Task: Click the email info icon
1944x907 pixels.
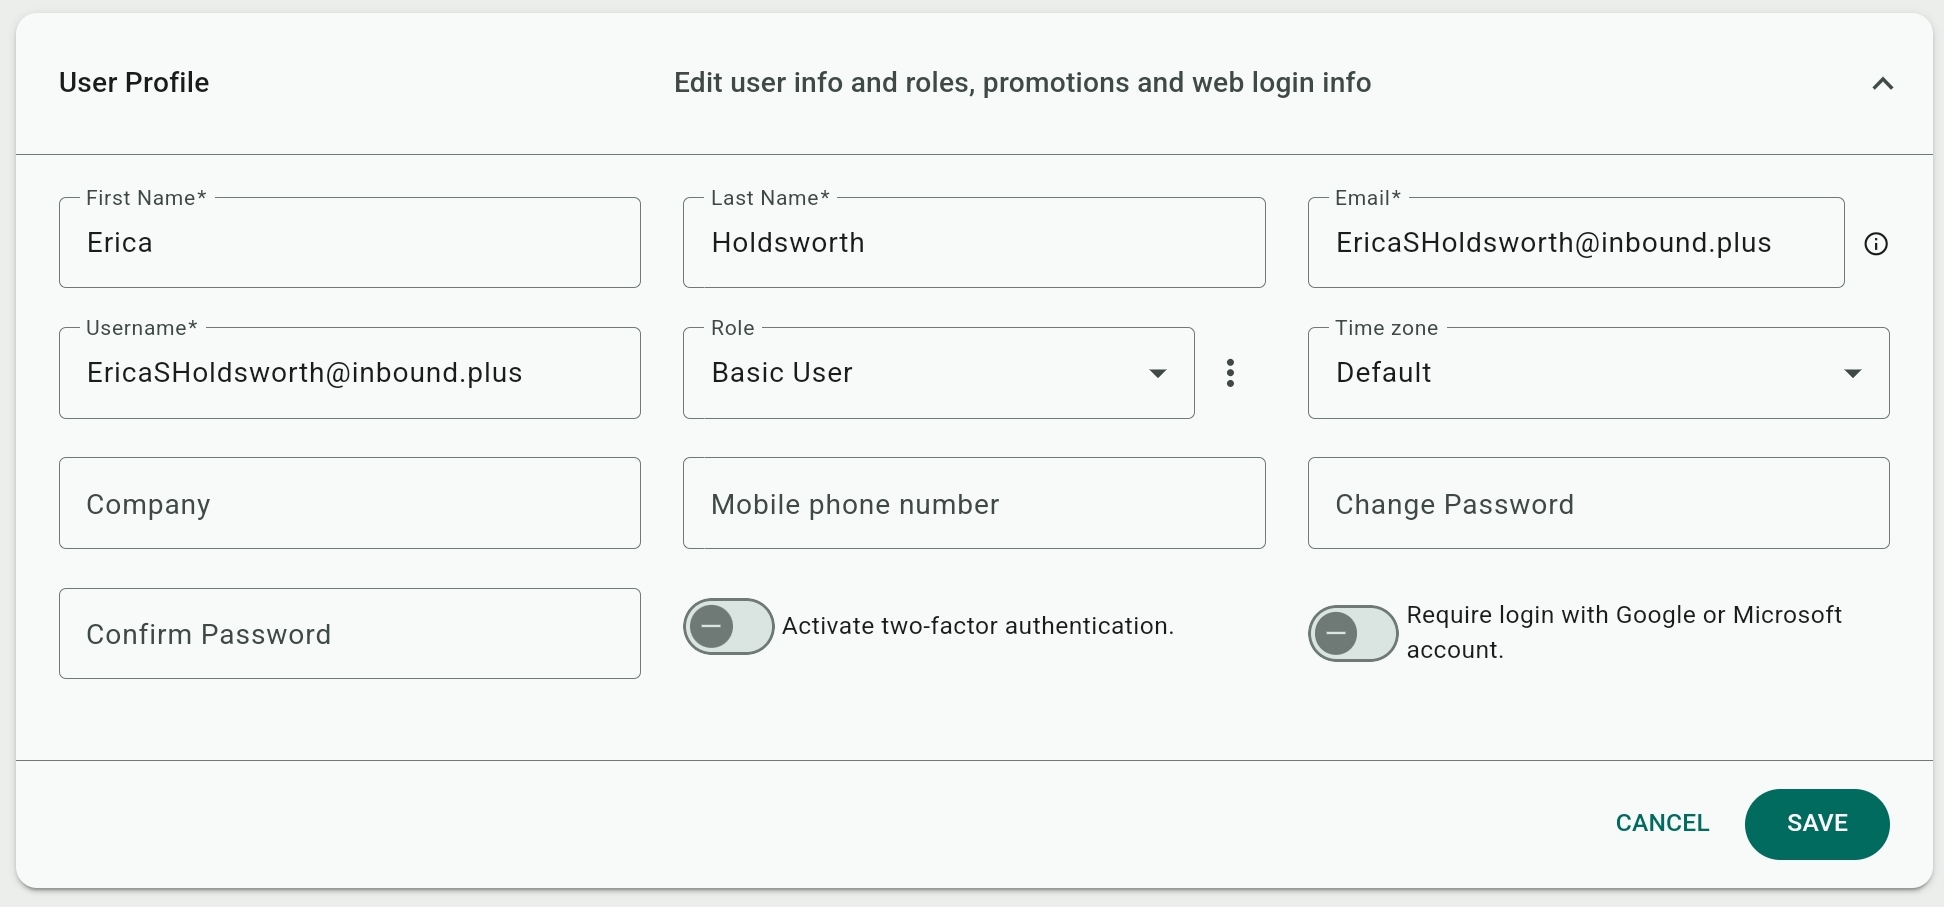Action: (x=1876, y=244)
